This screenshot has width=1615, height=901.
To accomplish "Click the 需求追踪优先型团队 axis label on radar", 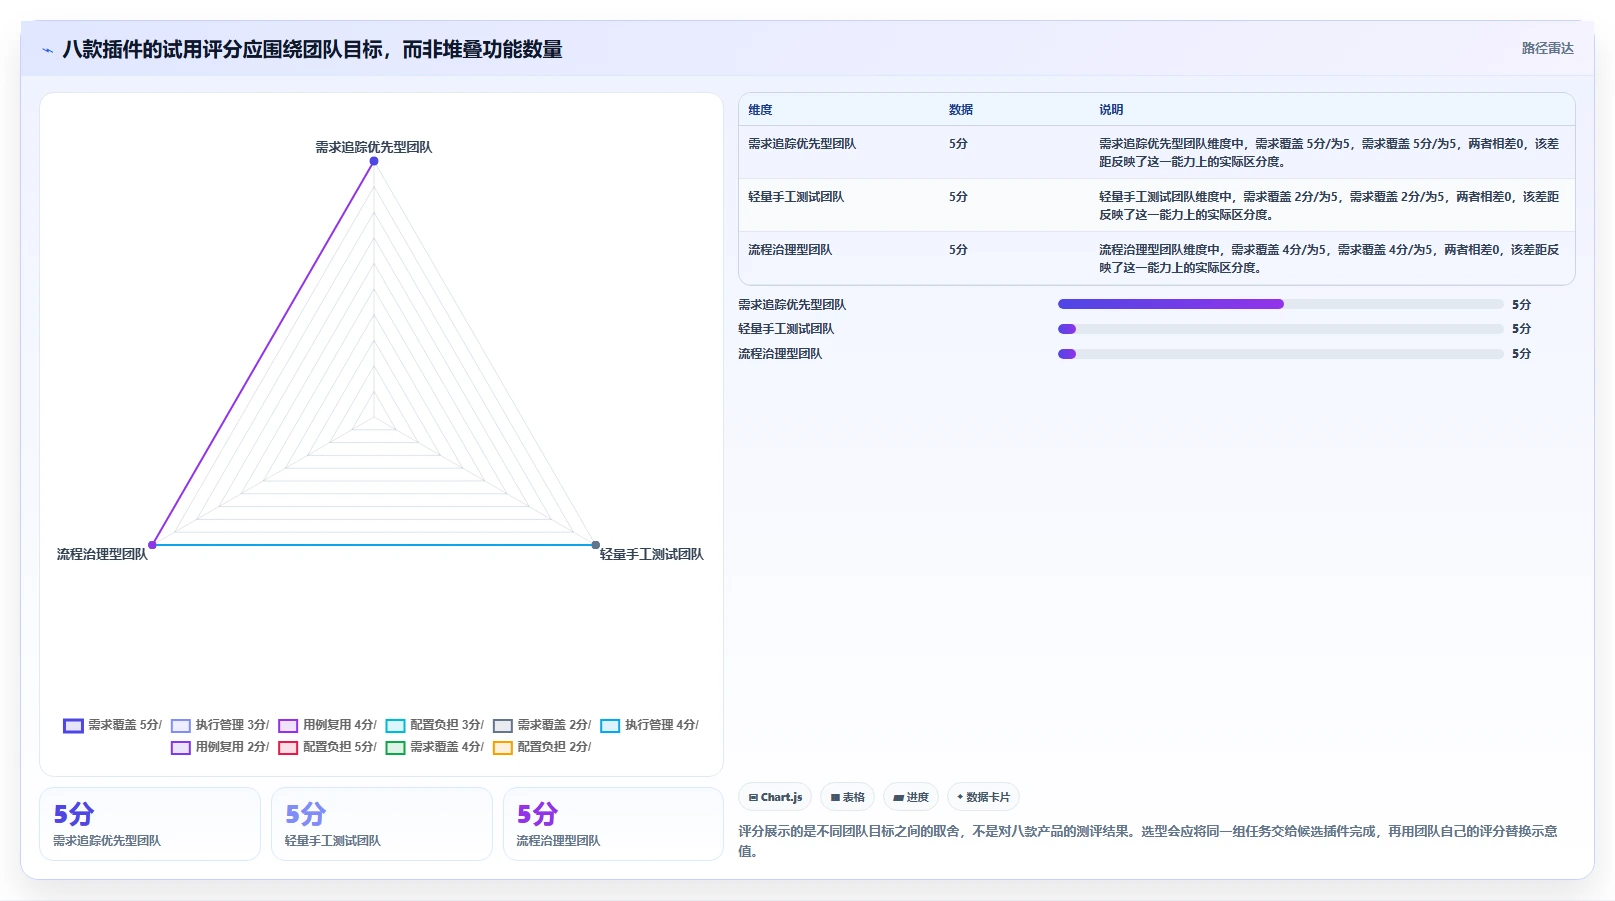I will pos(374,147).
